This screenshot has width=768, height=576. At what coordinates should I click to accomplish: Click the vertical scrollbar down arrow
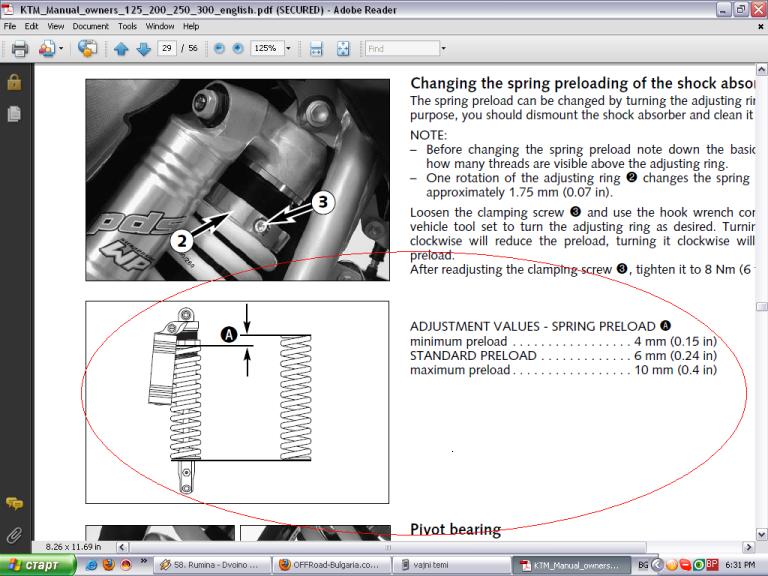(761, 534)
